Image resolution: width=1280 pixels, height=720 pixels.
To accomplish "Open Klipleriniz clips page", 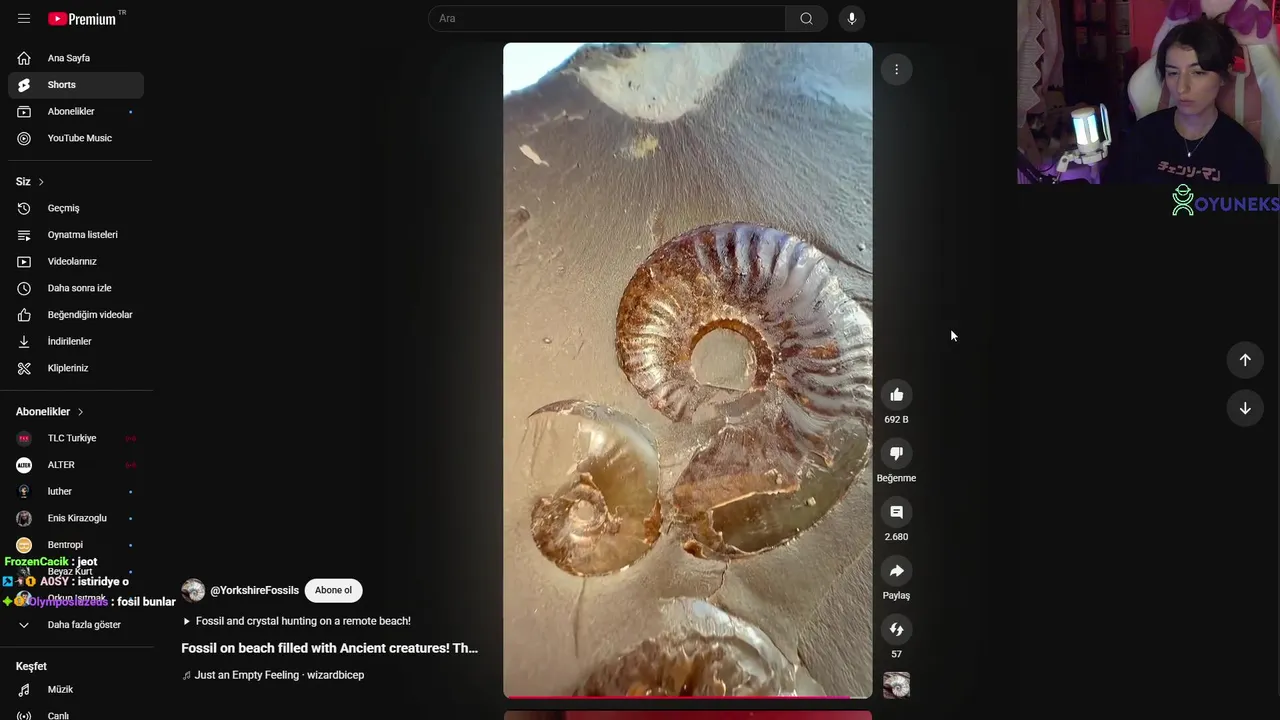I will click(76, 368).
